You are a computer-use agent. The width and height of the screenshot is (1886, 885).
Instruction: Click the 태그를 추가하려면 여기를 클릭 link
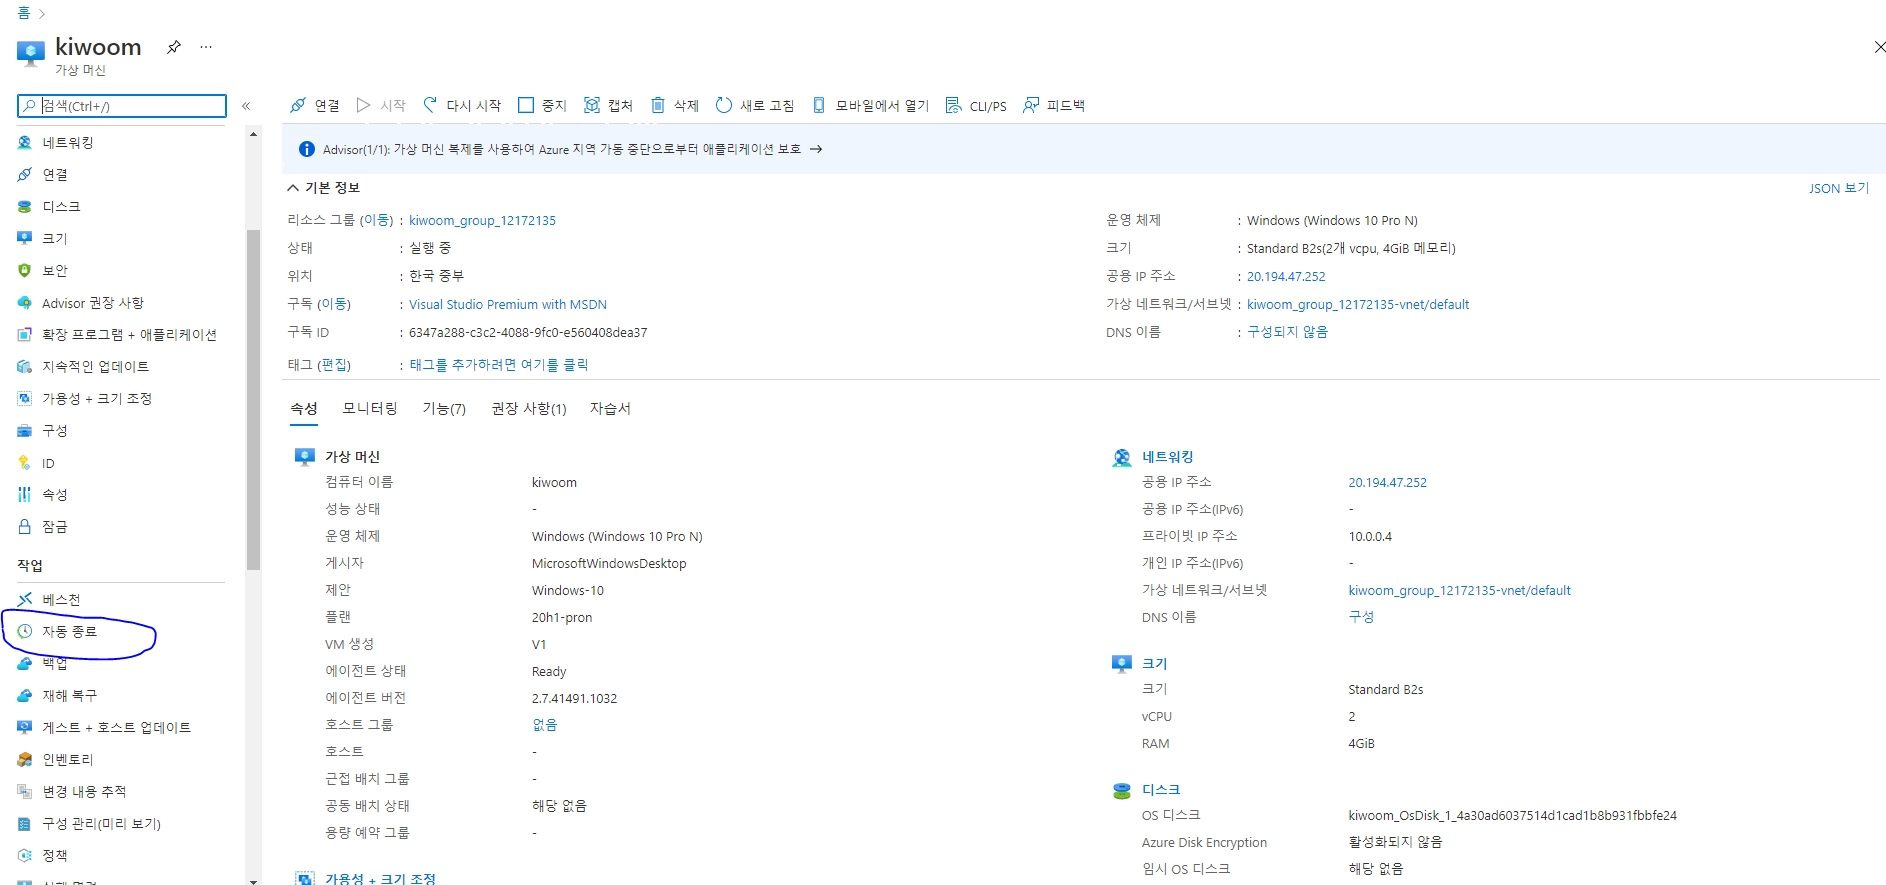[498, 365]
